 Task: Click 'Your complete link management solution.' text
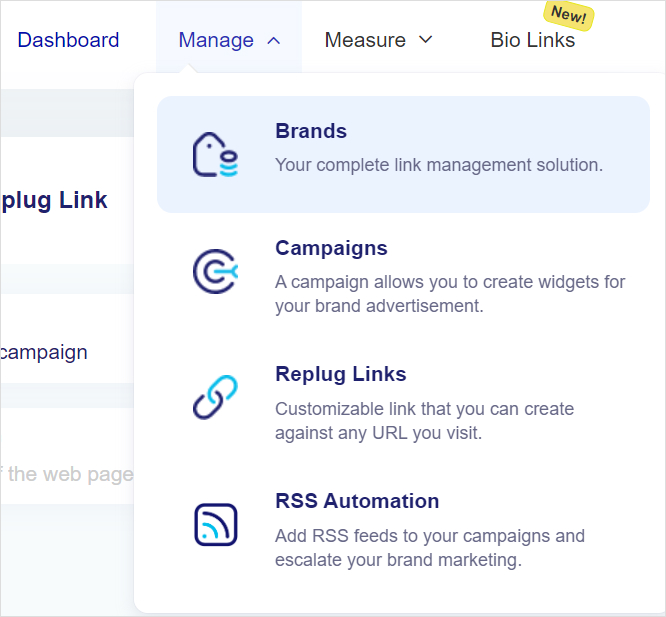click(x=439, y=165)
